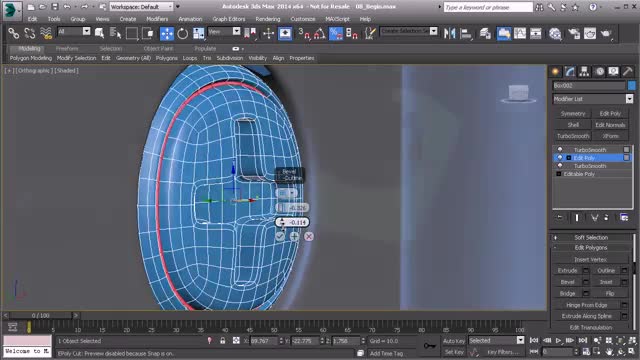This screenshot has height=360, width=640.
Task: Open the Motion command panel tab
Action: [599, 72]
